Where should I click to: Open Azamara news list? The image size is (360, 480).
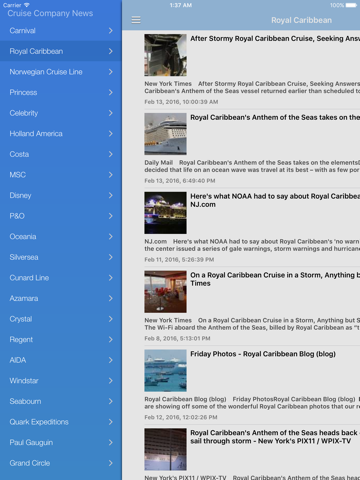(61, 298)
